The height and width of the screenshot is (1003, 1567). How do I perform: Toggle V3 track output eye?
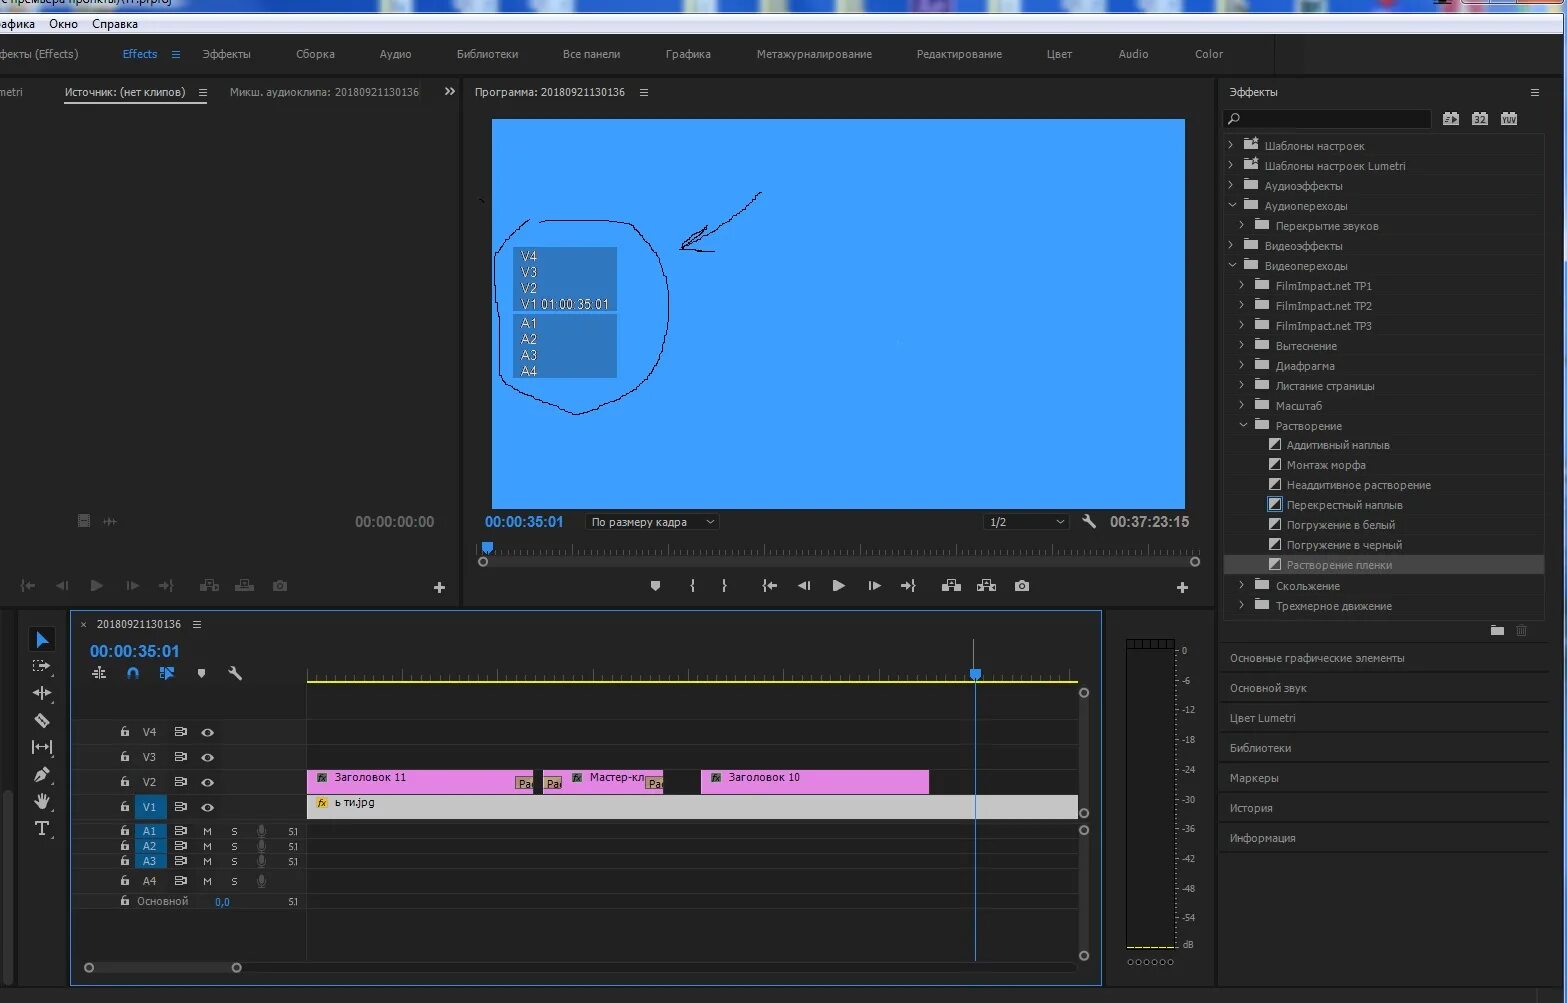208,757
